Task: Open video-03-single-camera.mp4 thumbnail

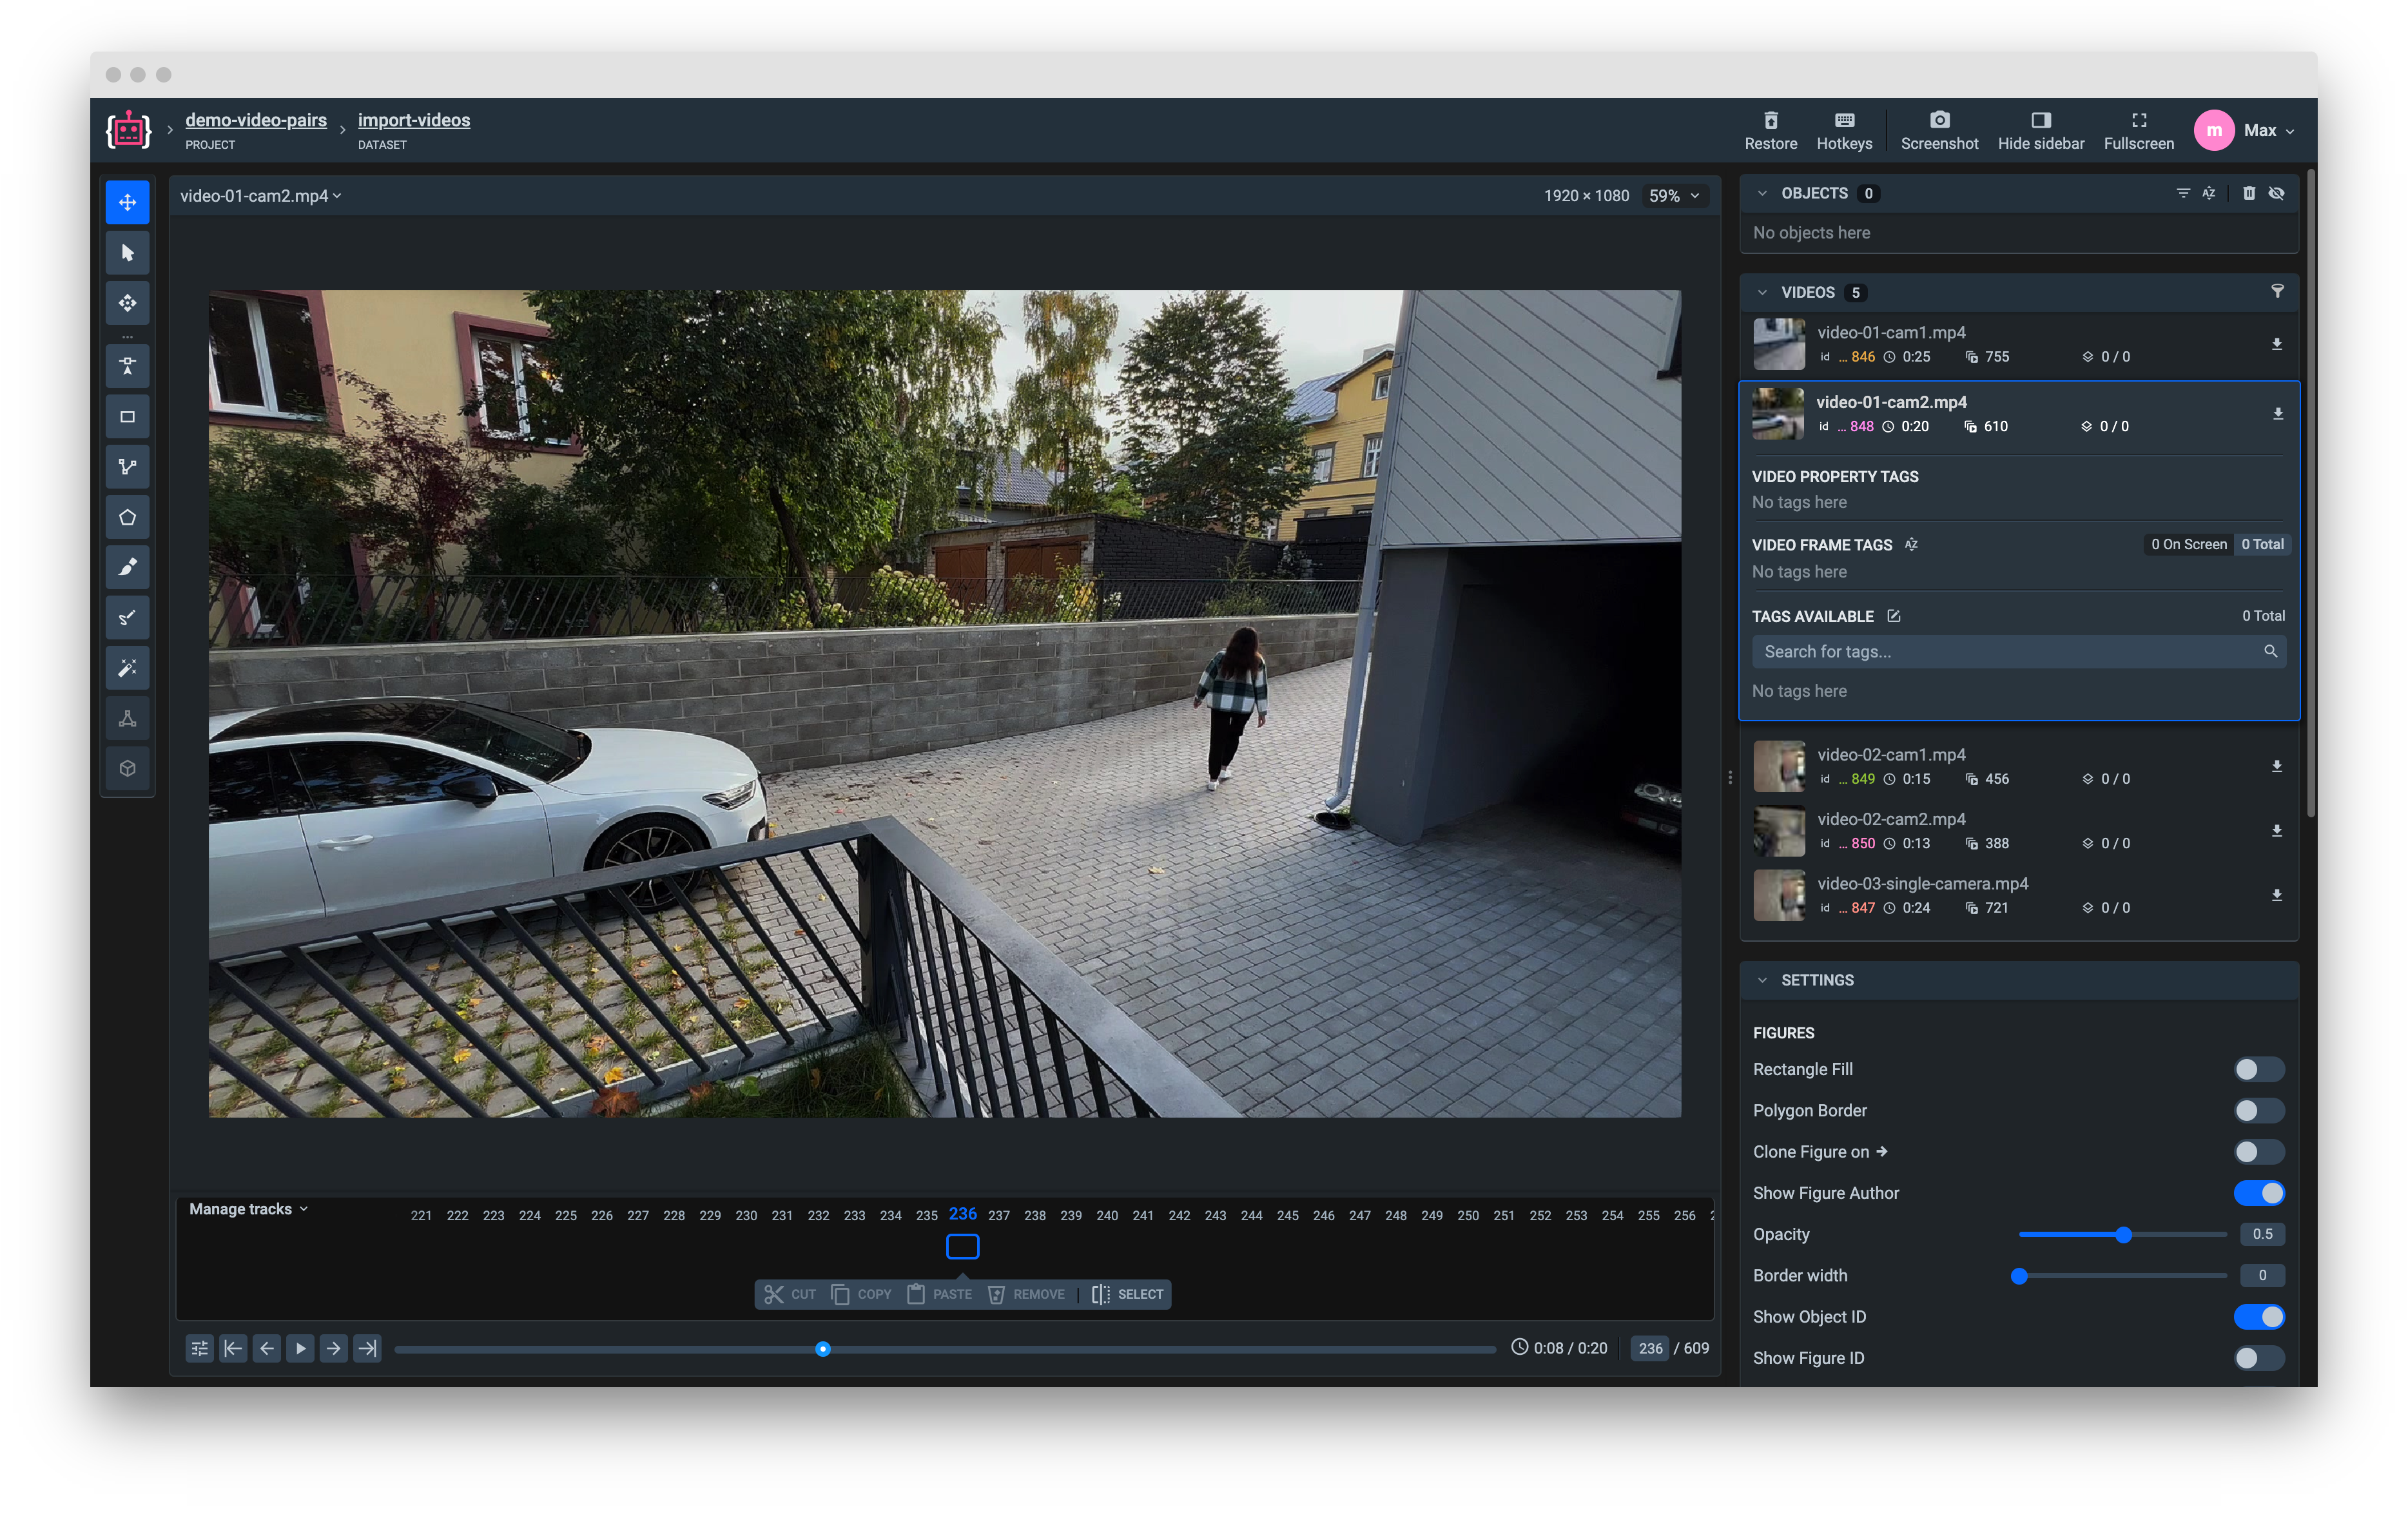Action: (x=1778, y=895)
